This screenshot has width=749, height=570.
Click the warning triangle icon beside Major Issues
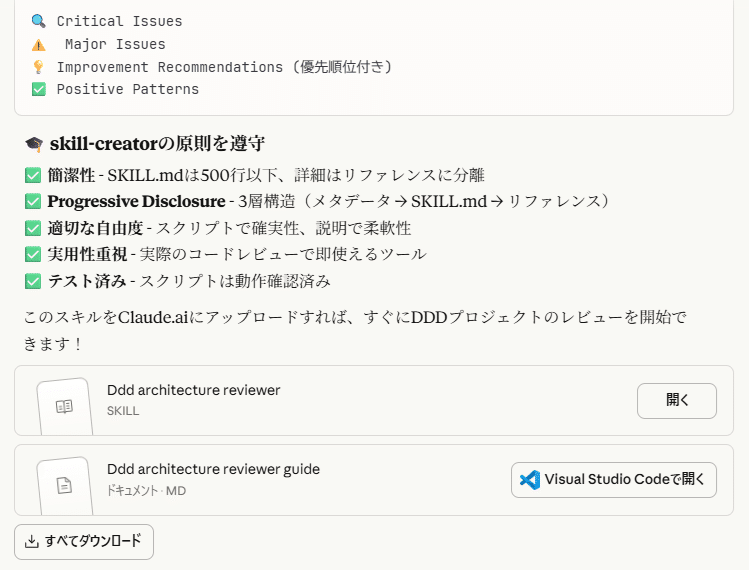pos(38,44)
